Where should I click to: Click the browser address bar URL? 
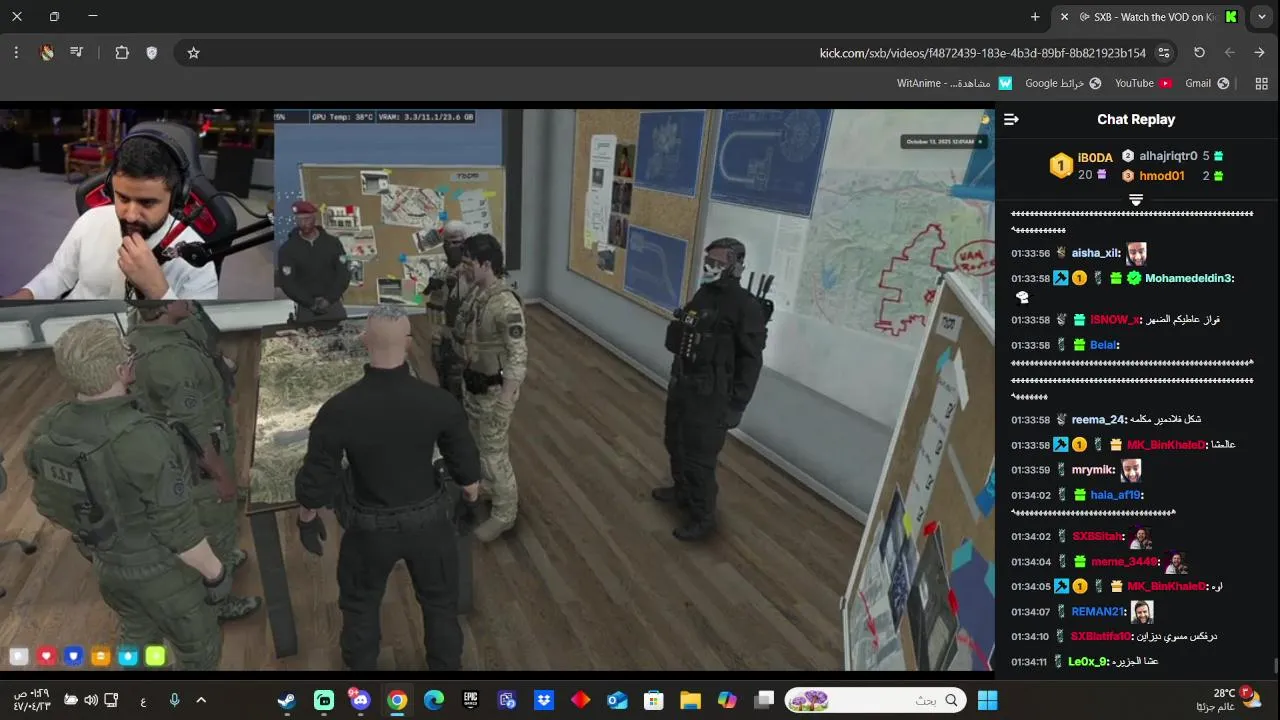click(x=982, y=53)
